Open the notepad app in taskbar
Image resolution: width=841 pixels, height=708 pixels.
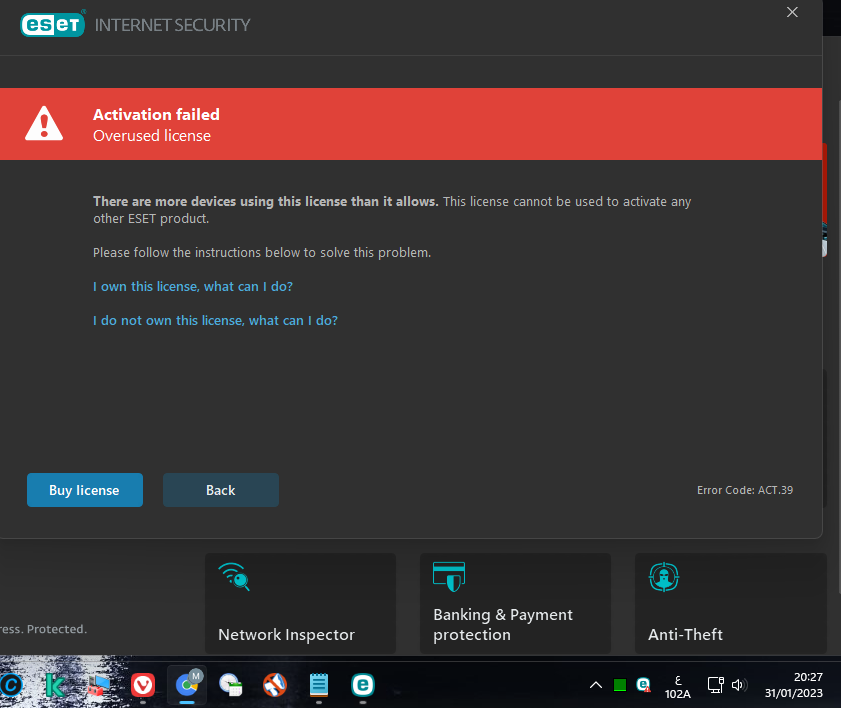pos(319,685)
